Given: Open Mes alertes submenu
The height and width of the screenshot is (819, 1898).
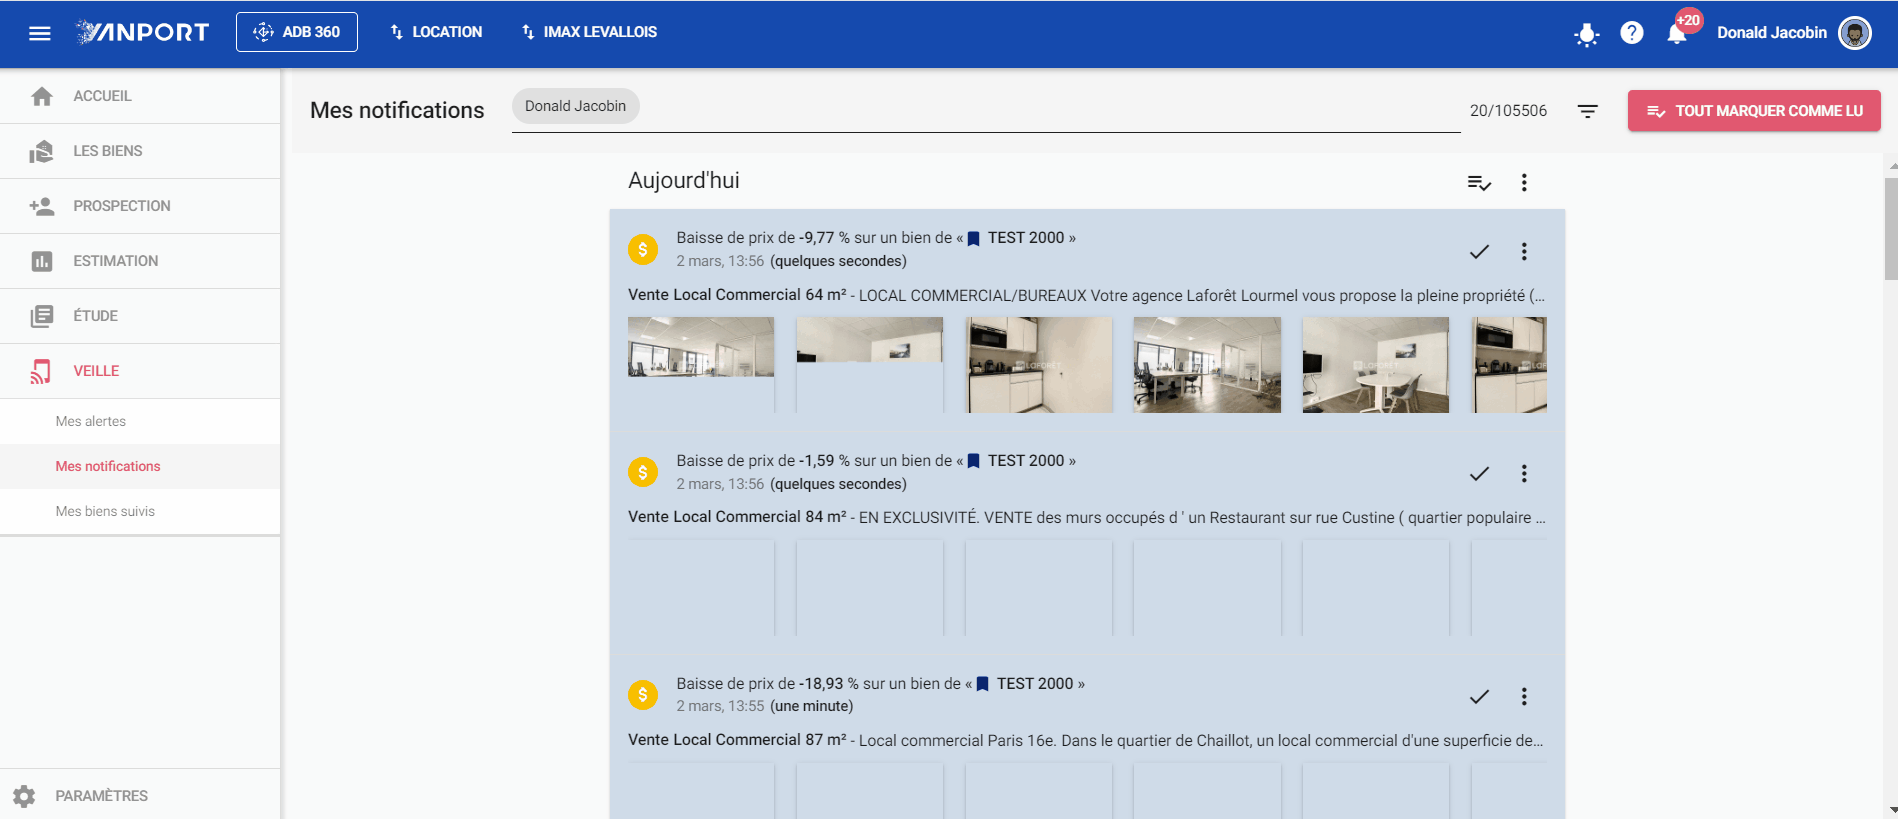Looking at the screenshot, I should [140, 421].
